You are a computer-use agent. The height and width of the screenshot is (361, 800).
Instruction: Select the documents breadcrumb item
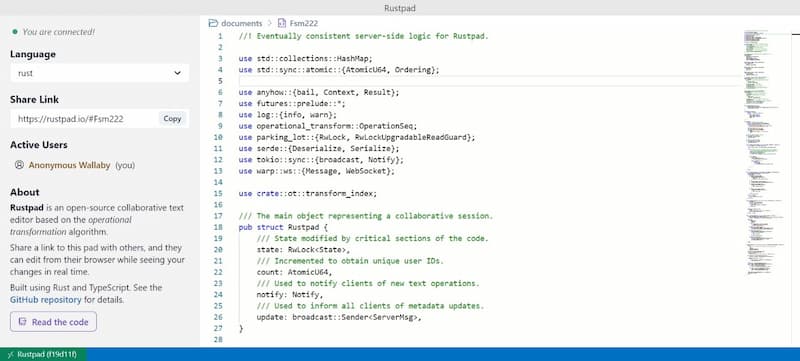point(241,23)
